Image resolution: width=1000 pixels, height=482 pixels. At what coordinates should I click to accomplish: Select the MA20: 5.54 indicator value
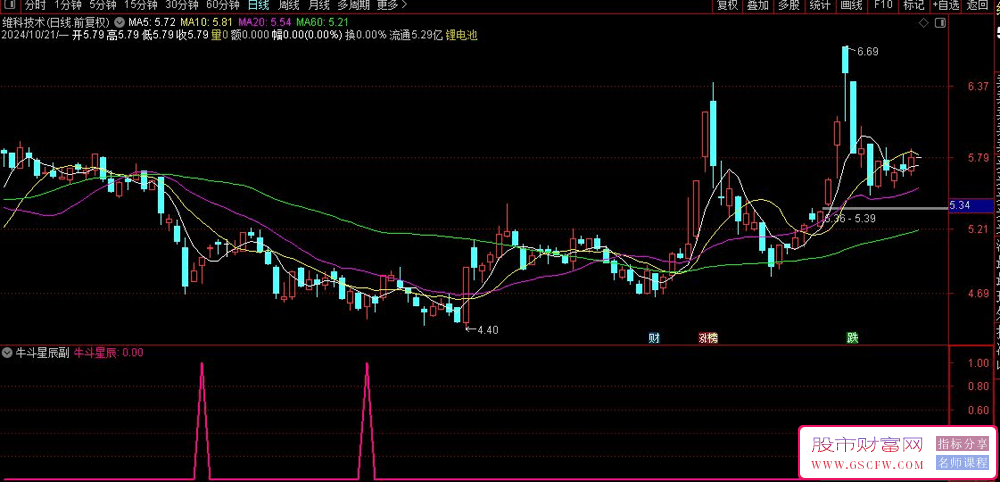click(x=265, y=22)
